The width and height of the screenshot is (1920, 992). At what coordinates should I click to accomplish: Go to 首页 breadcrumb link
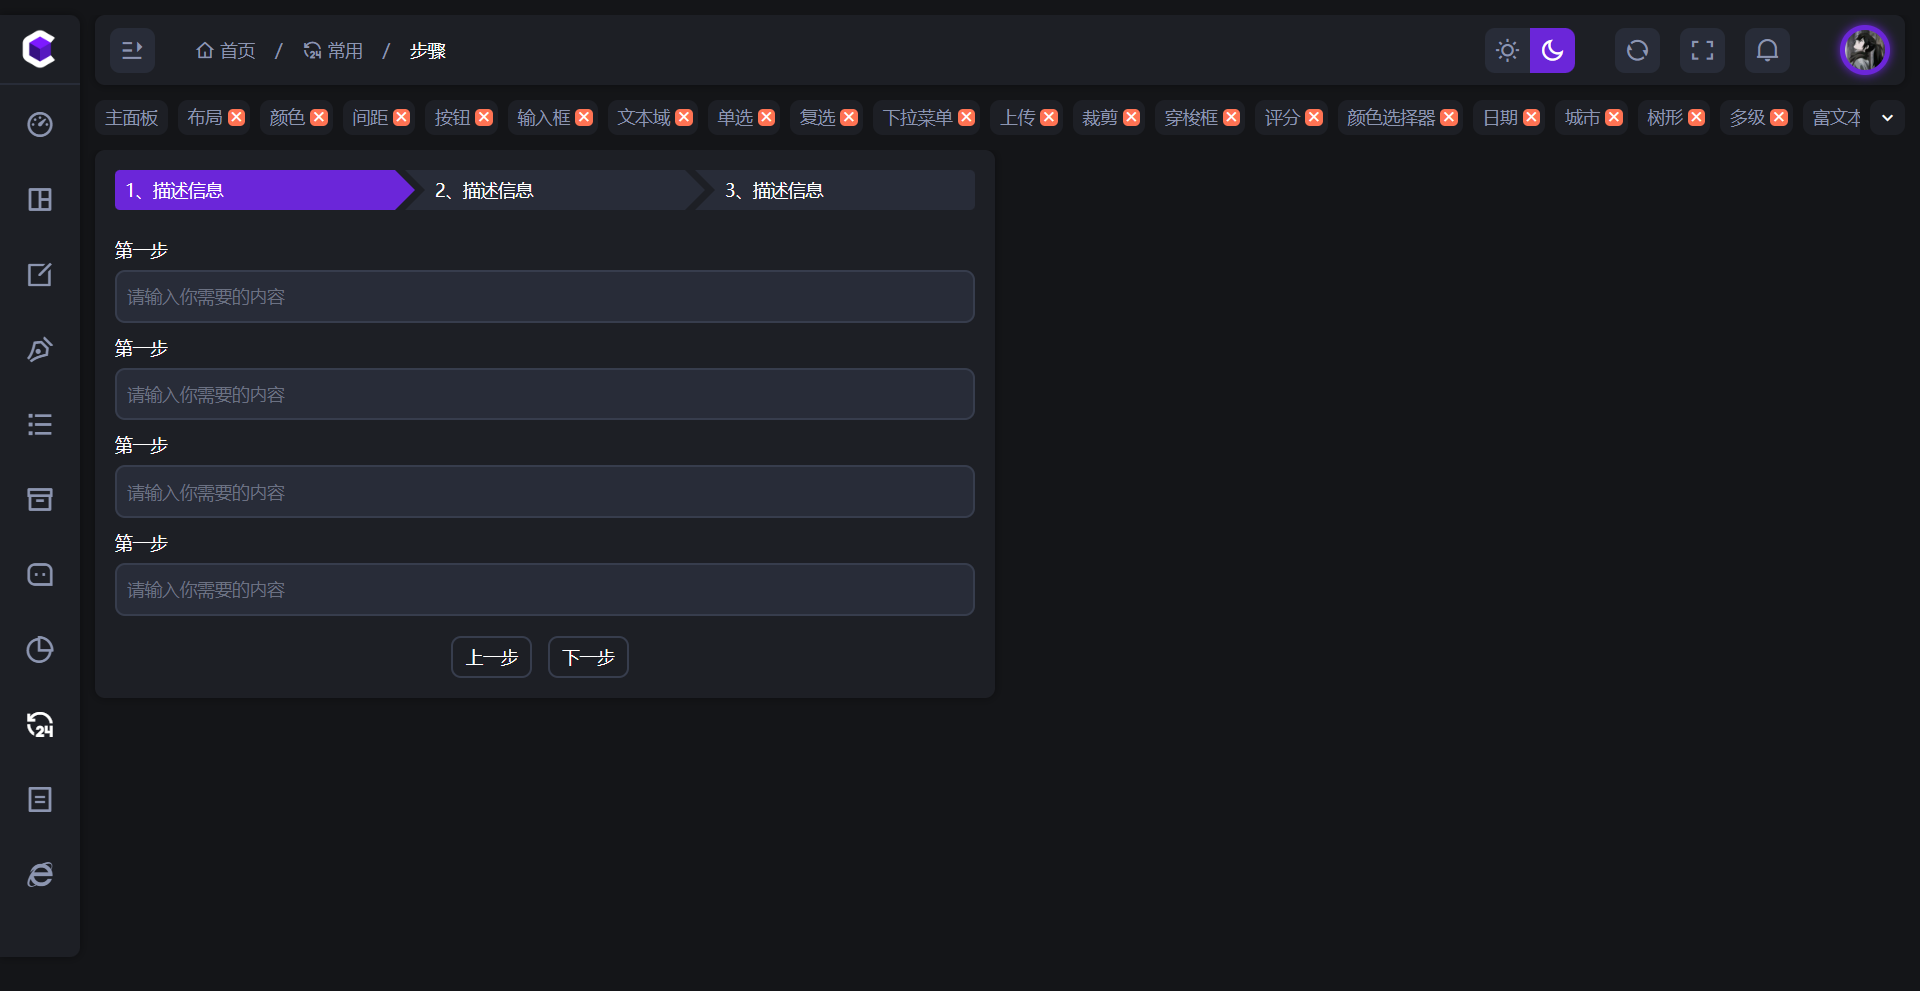226,50
